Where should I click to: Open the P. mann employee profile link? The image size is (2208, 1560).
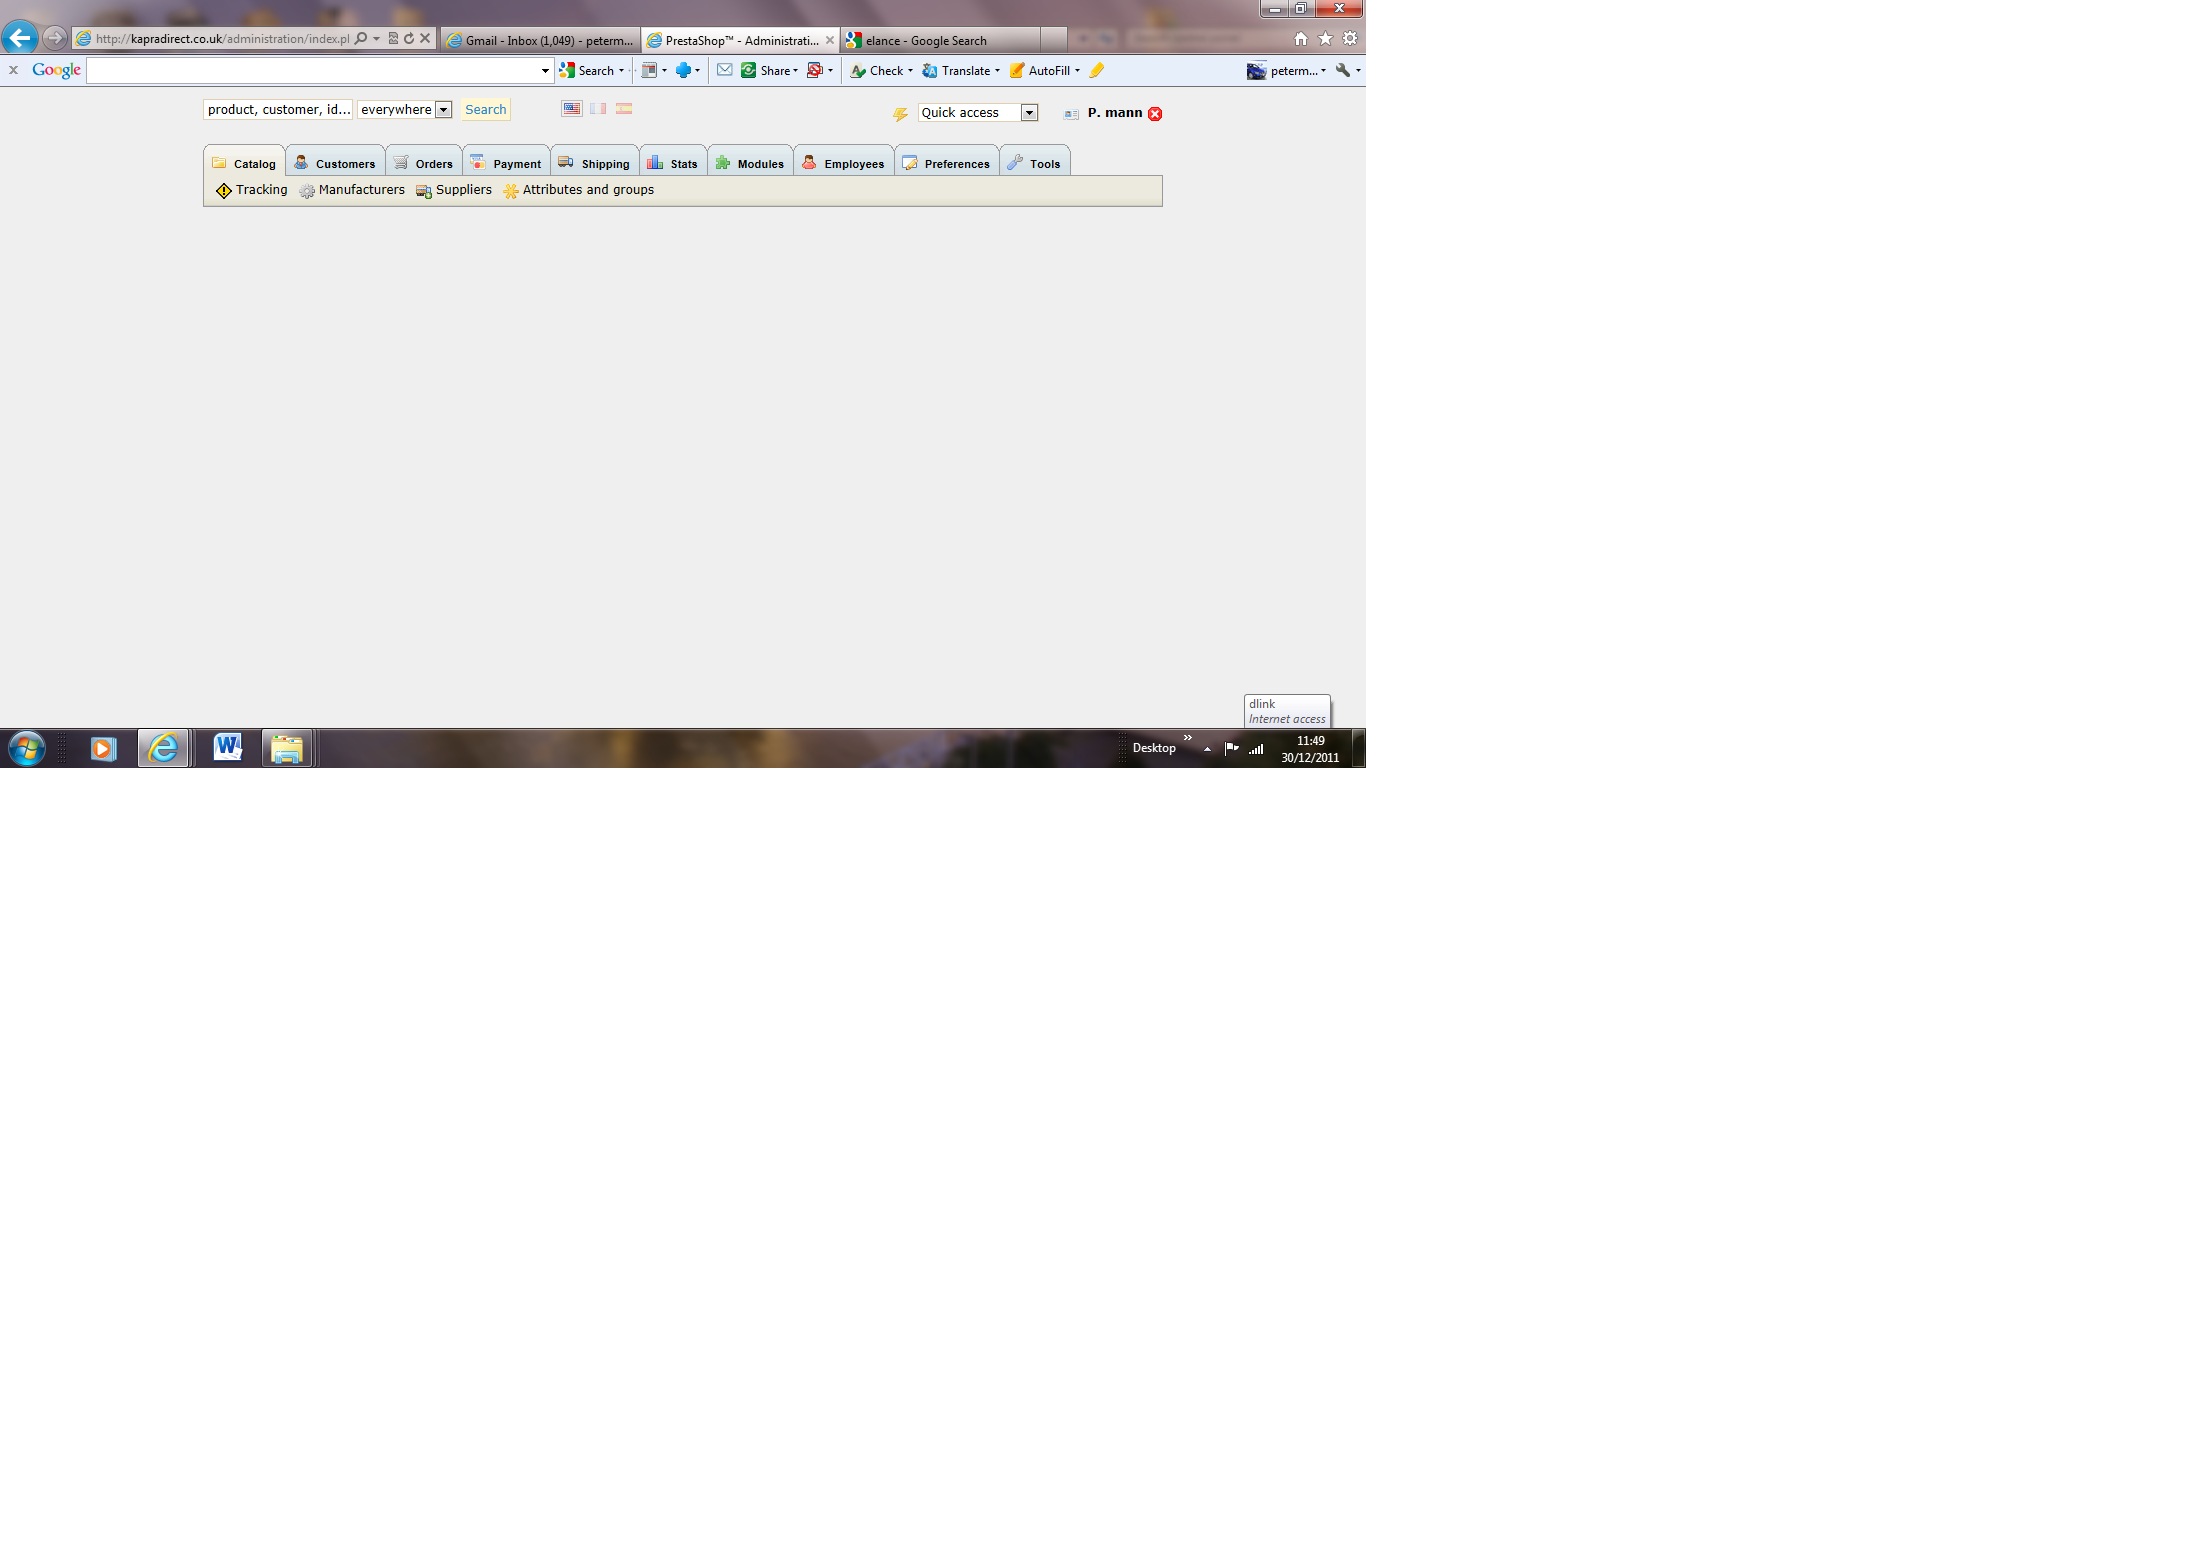(x=1114, y=113)
